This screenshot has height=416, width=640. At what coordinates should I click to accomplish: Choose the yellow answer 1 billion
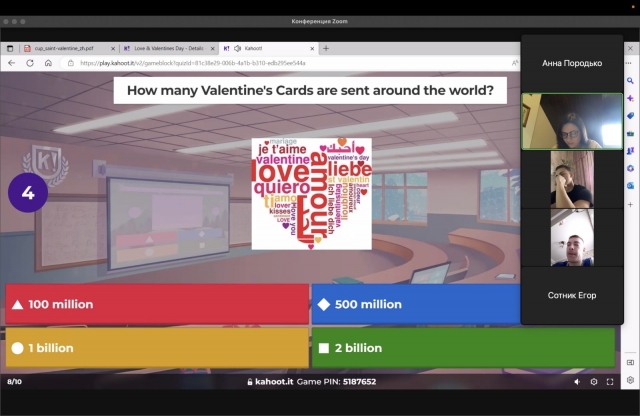pos(157,348)
